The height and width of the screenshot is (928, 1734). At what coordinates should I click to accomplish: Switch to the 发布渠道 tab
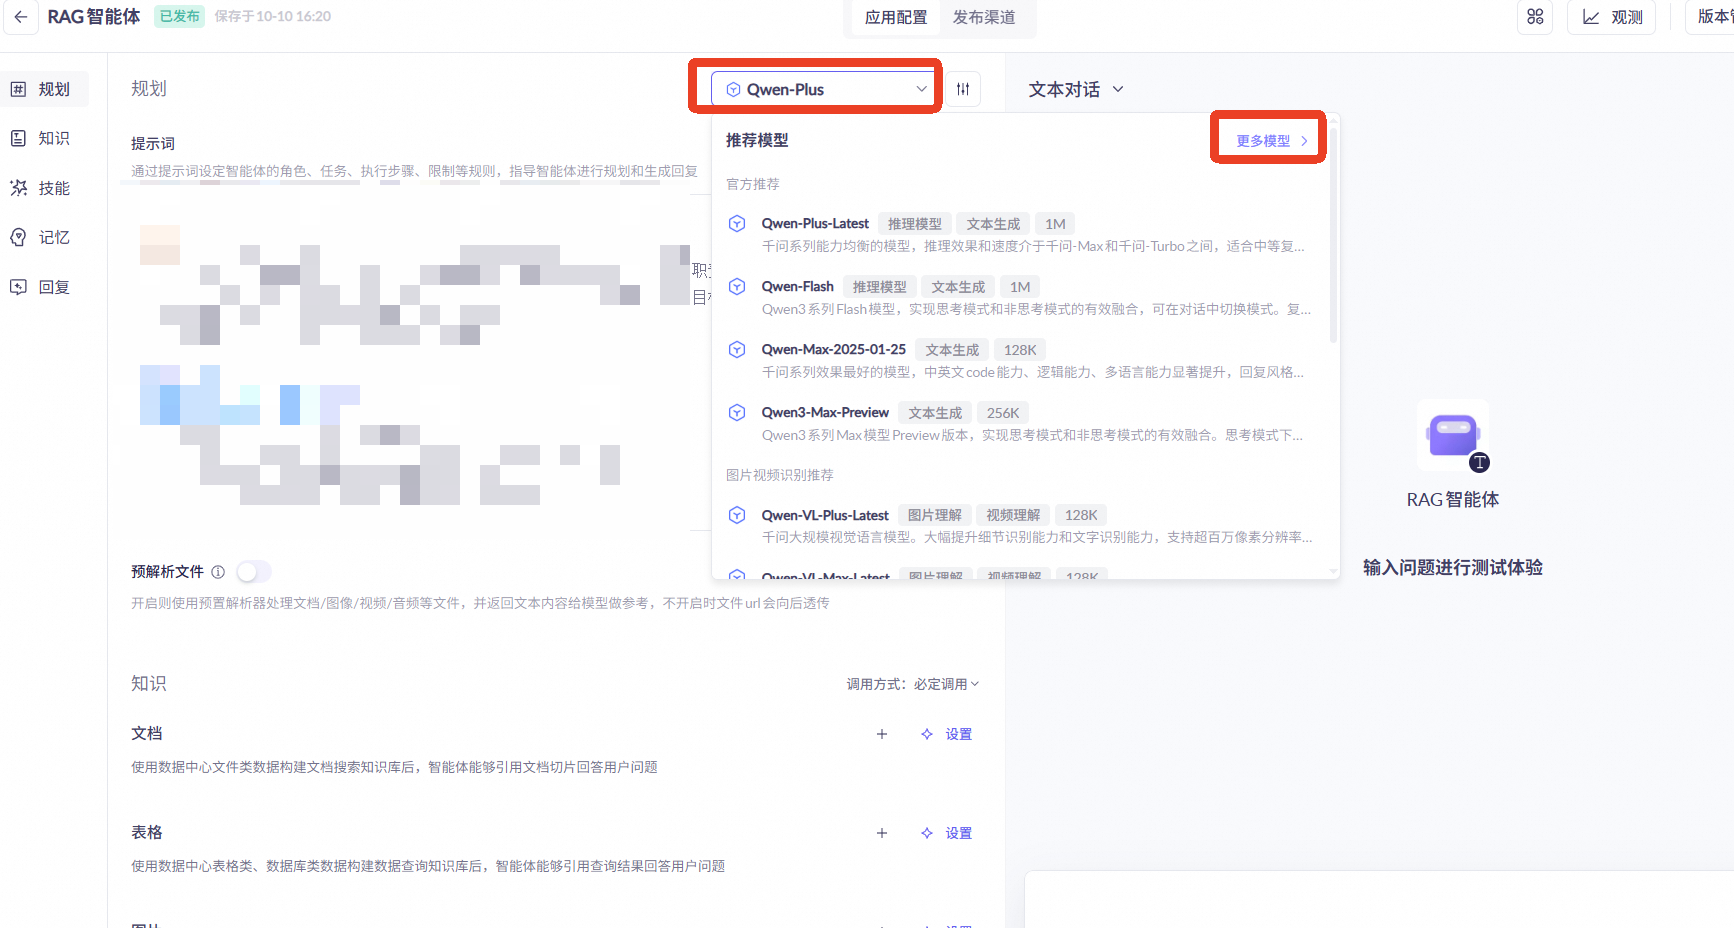pyautogui.click(x=984, y=17)
